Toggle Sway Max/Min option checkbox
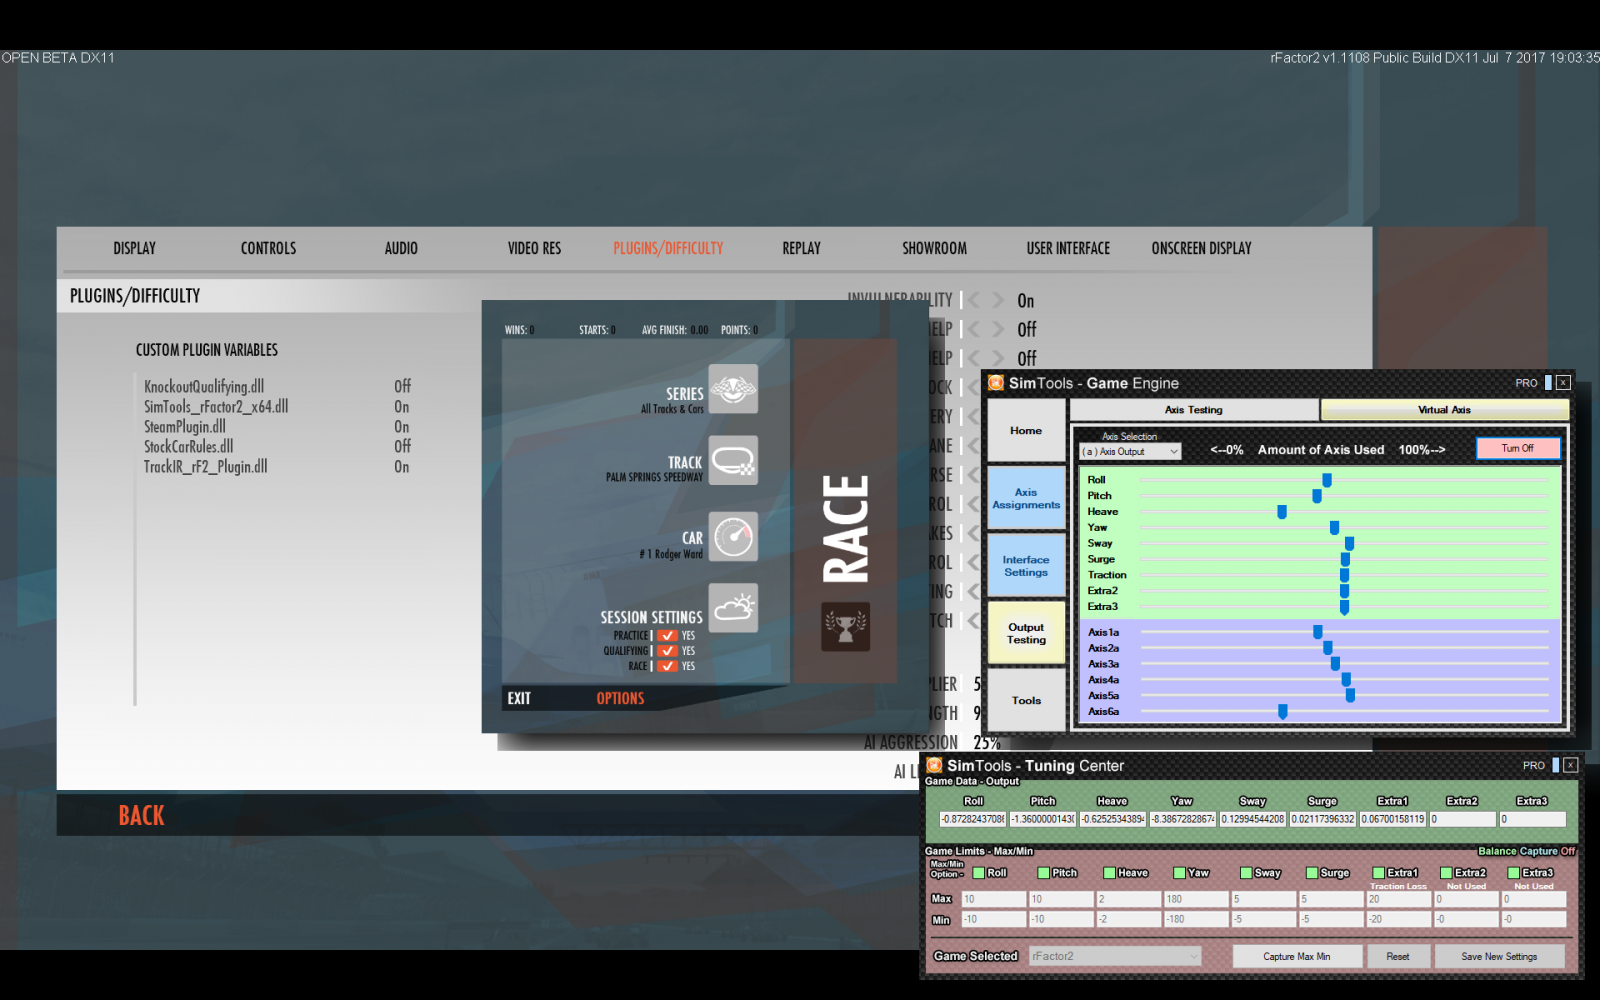This screenshot has width=1600, height=1000. pos(1246,873)
